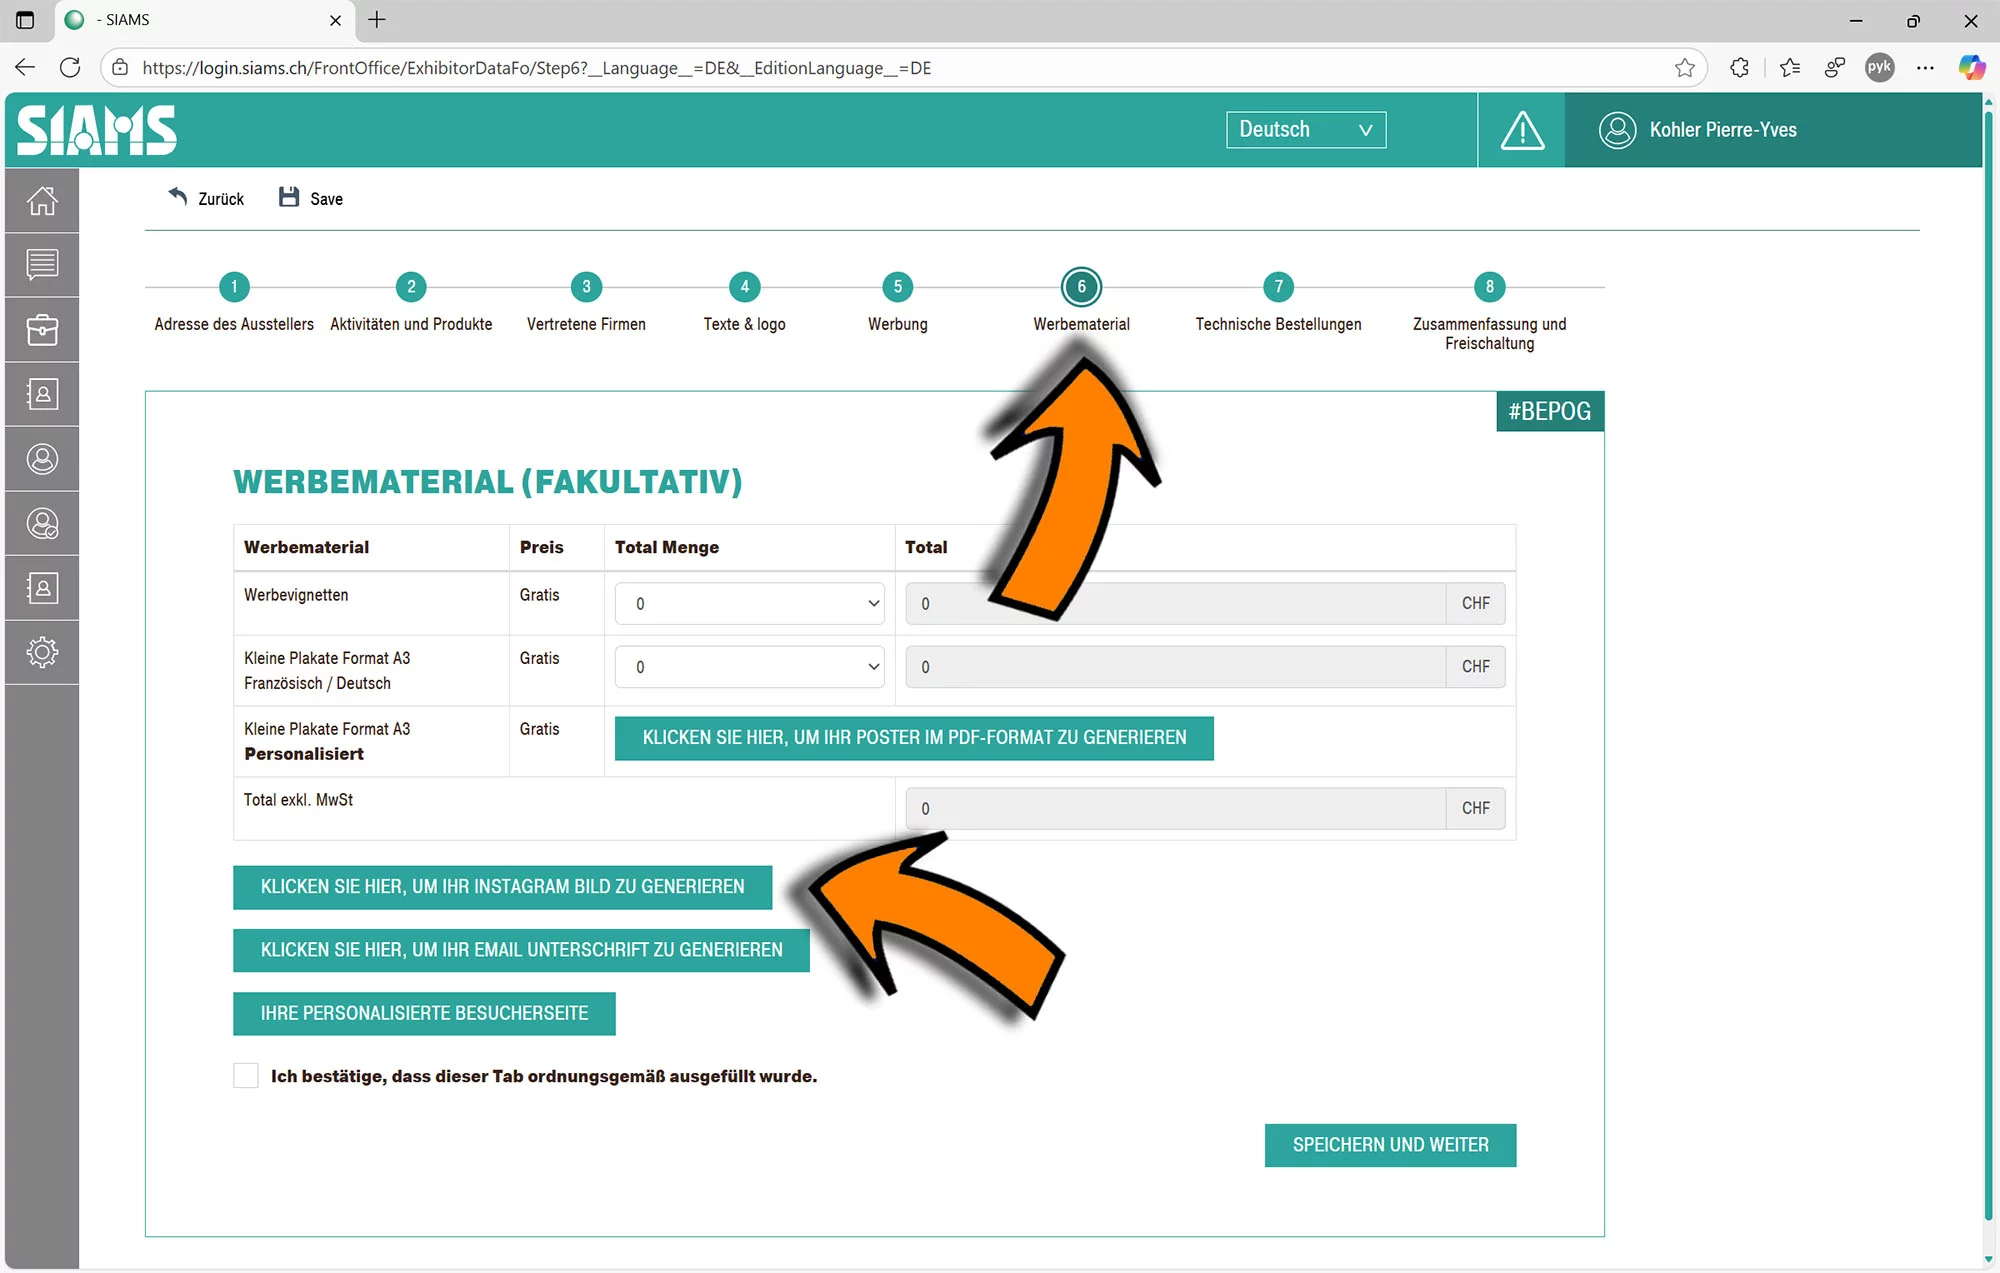Add this page to browser favorites star
The width and height of the screenshot is (2000, 1273).
coord(1685,68)
